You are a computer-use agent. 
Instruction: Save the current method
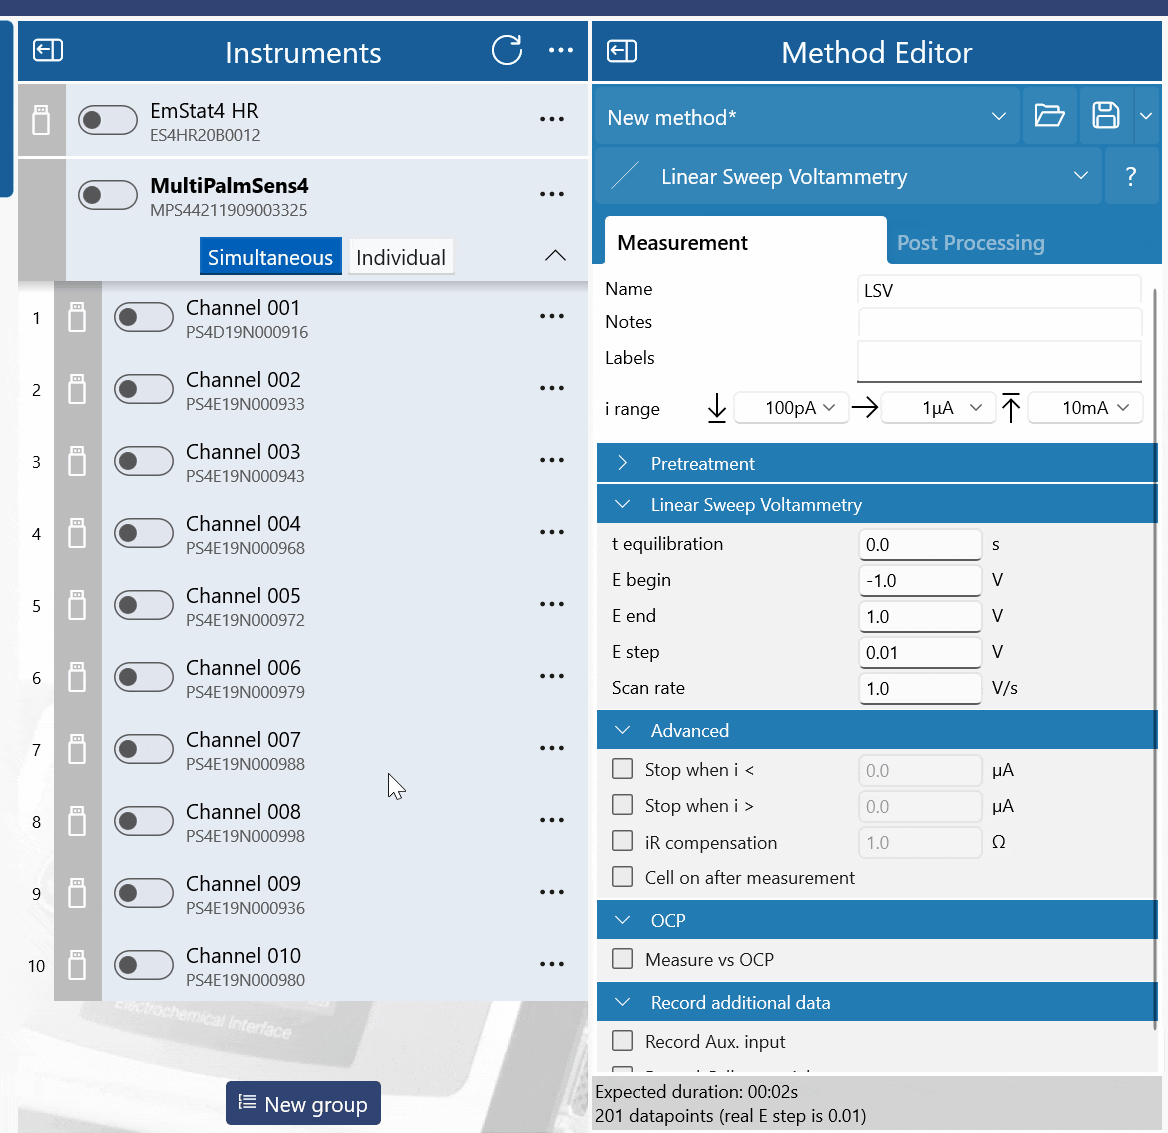tap(1105, 116)
